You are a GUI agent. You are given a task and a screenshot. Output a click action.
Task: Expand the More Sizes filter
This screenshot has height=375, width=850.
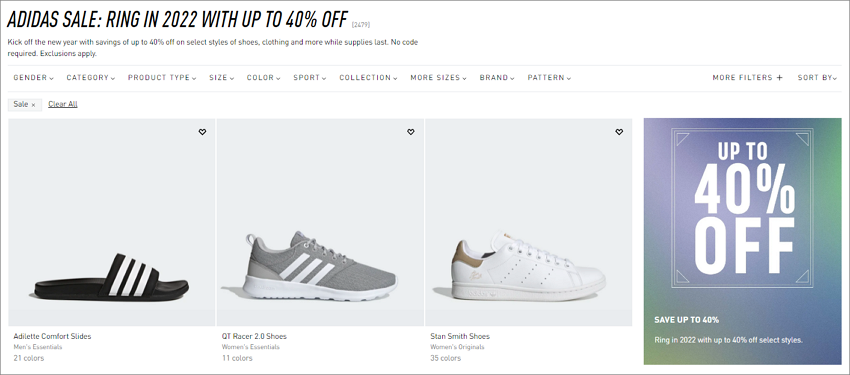point(438,77)
